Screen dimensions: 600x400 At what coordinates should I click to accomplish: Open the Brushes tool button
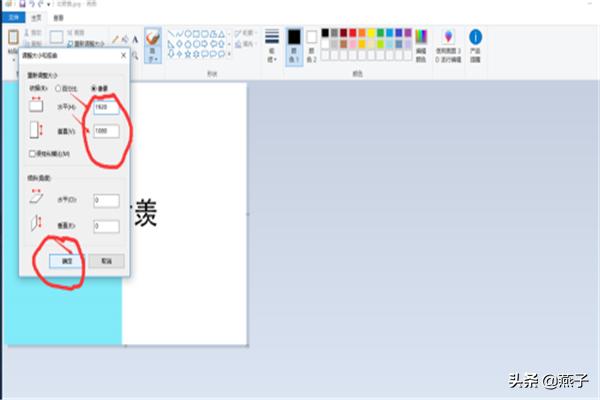click(153, 45)
